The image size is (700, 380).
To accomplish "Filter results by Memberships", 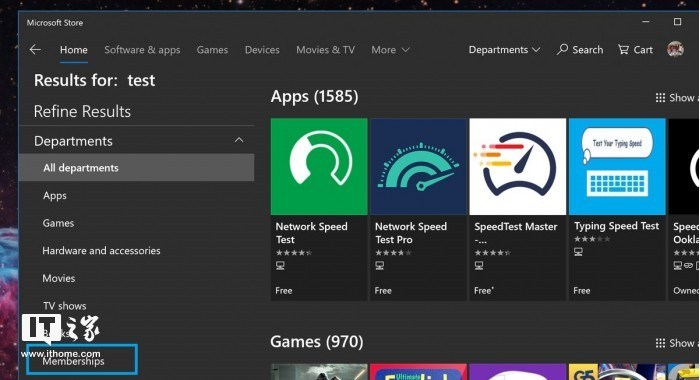I will (x=73, y=361).
